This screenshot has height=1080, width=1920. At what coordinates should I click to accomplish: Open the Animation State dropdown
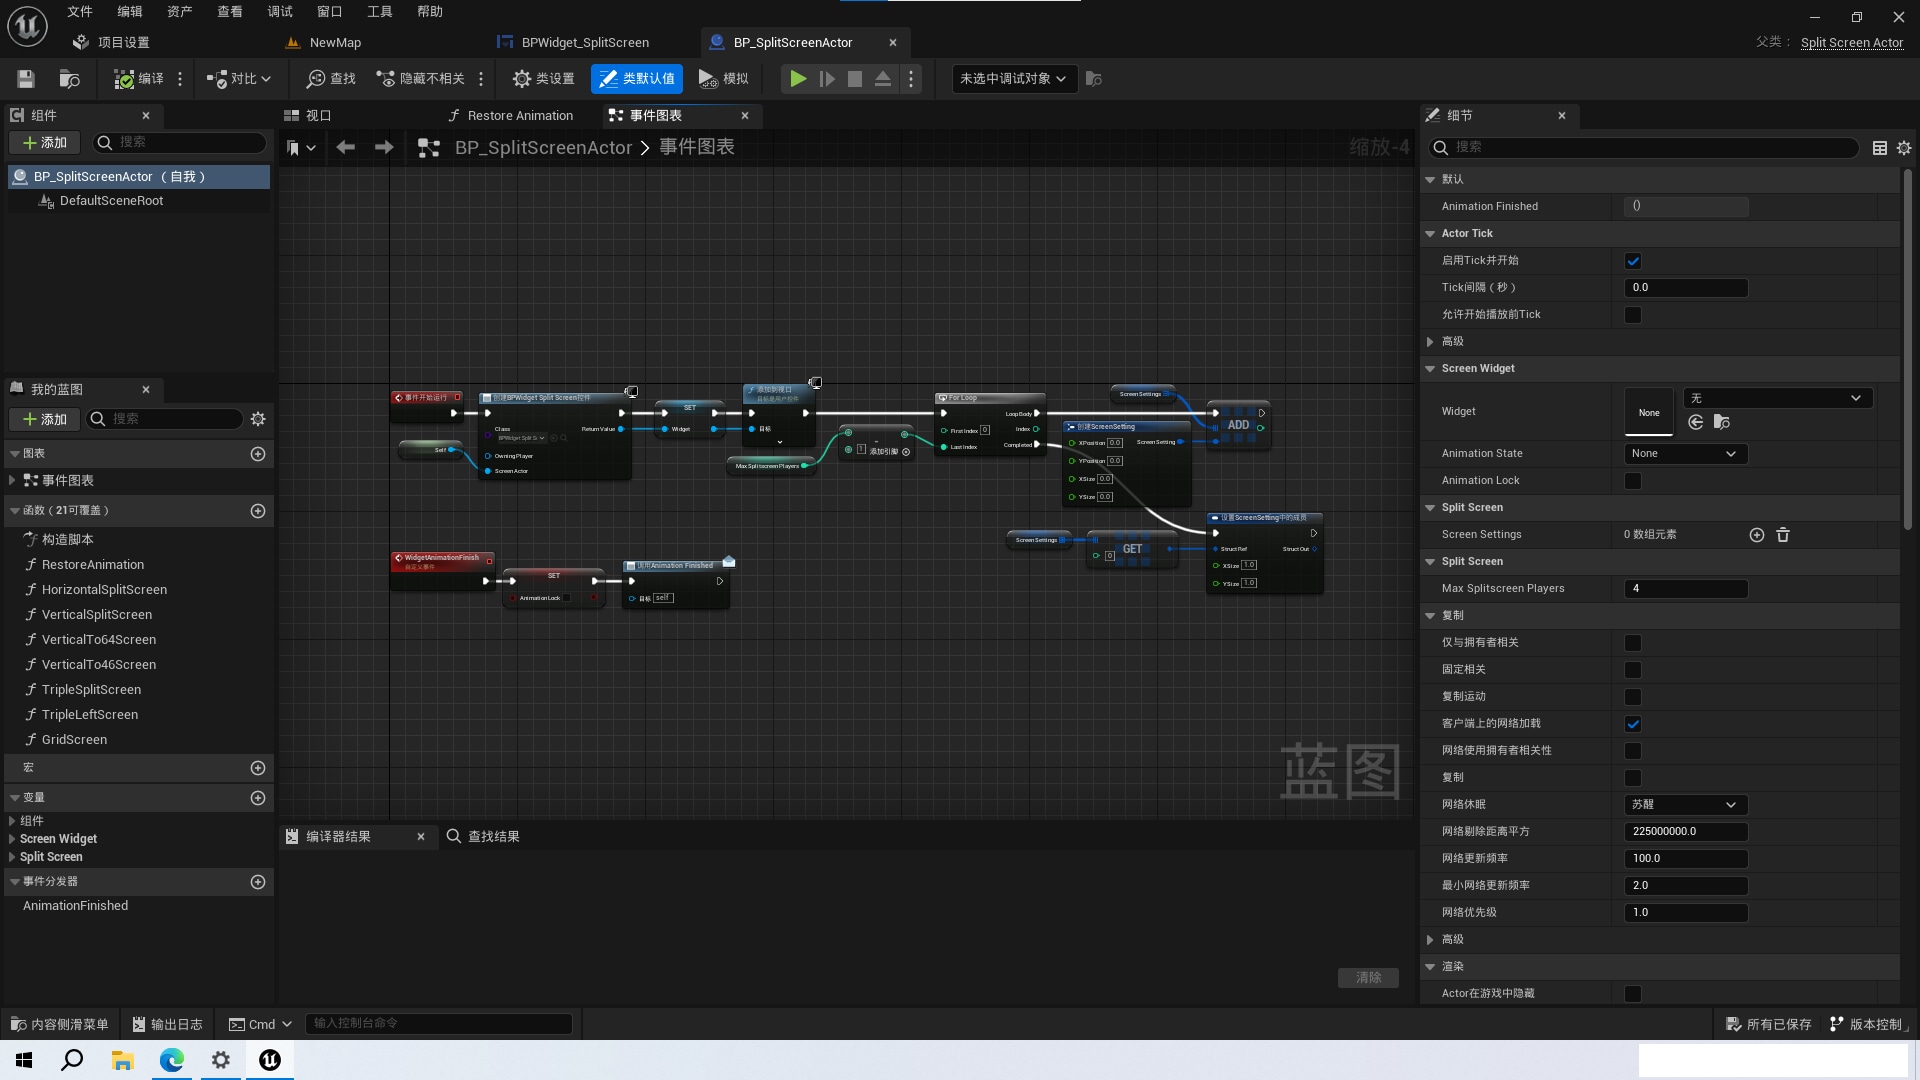click(1685, 454)
